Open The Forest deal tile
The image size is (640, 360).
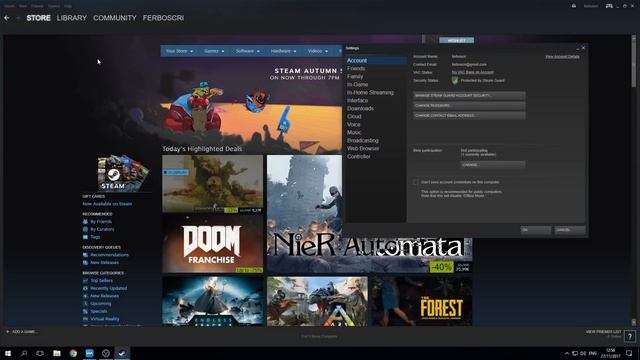coord(422,302)
